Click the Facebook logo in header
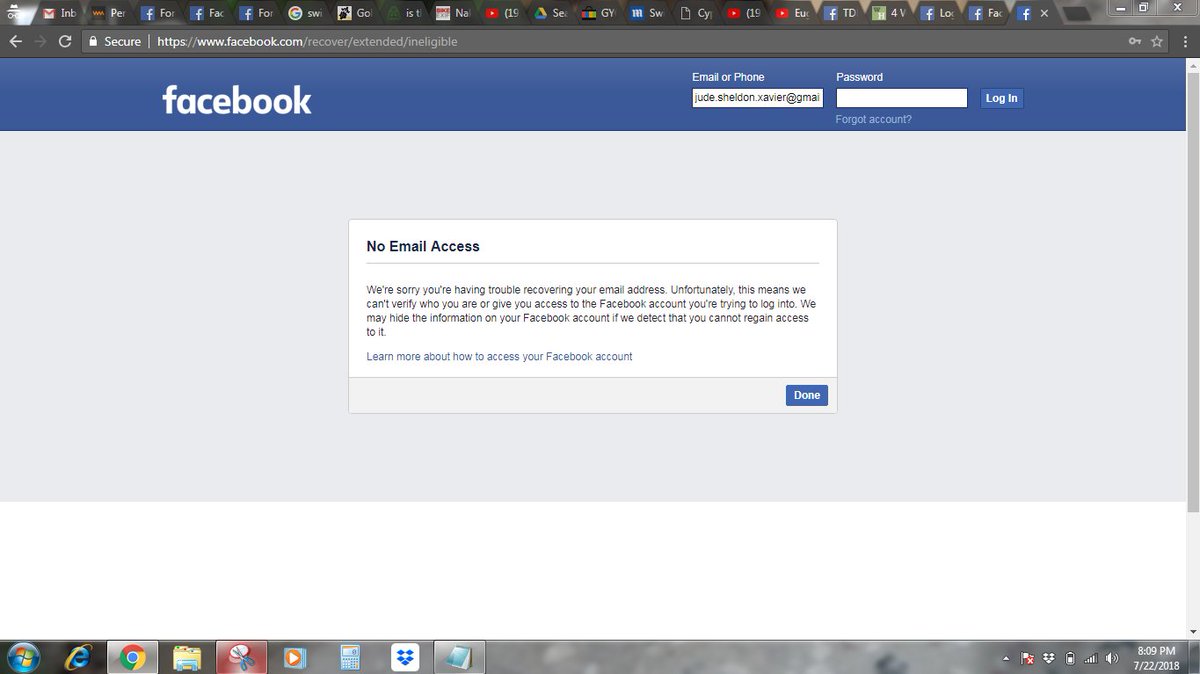Viewport: 1200px width, 674px height. pos(237,100)
